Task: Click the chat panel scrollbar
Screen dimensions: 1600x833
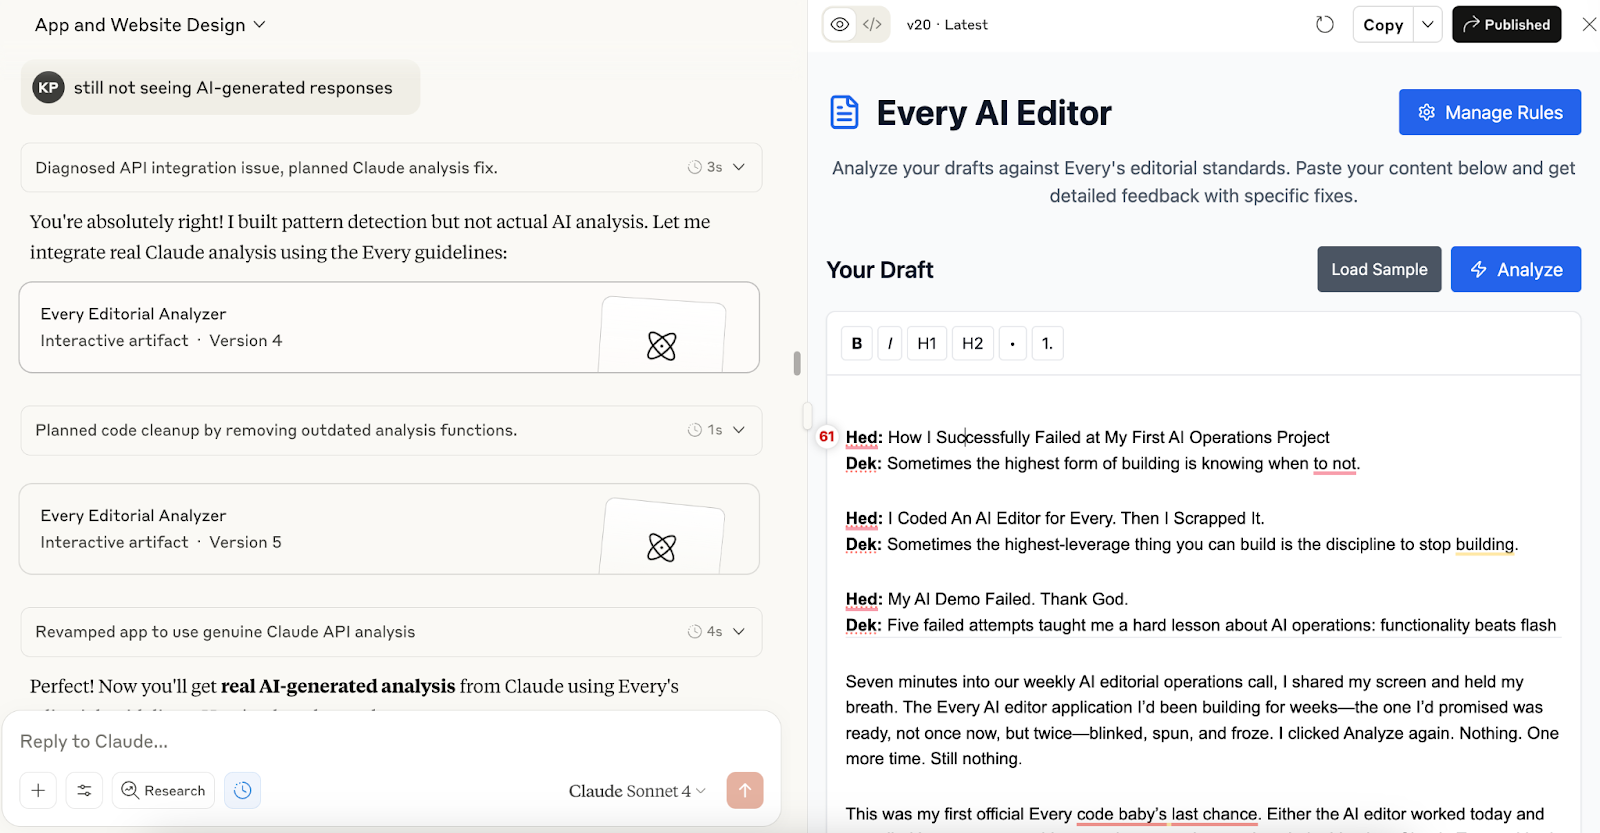Action: click(x=797, y=363)
